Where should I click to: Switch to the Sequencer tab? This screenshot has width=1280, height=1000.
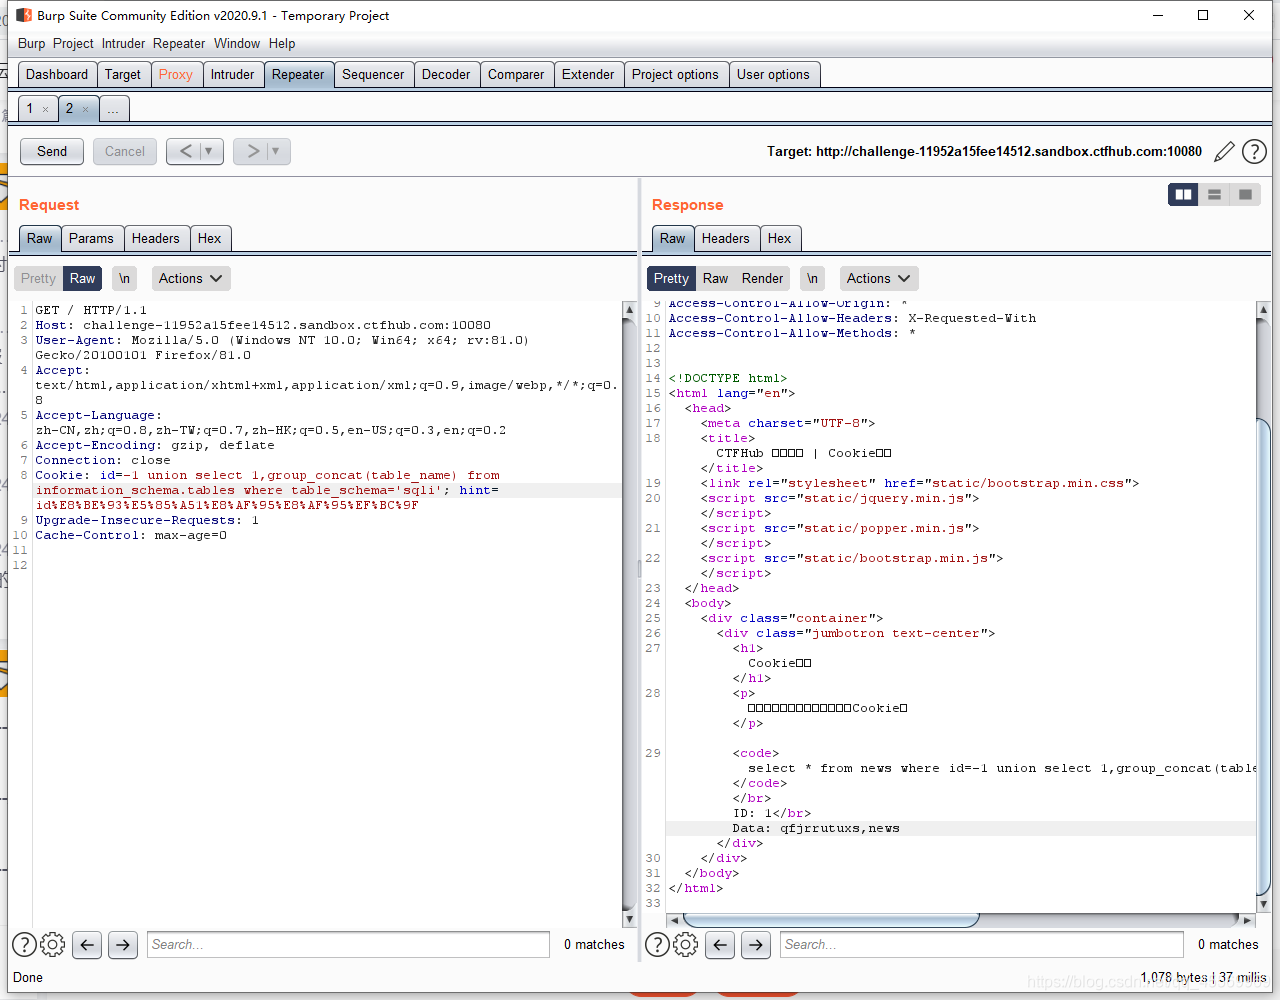click(x=373, y=74)
